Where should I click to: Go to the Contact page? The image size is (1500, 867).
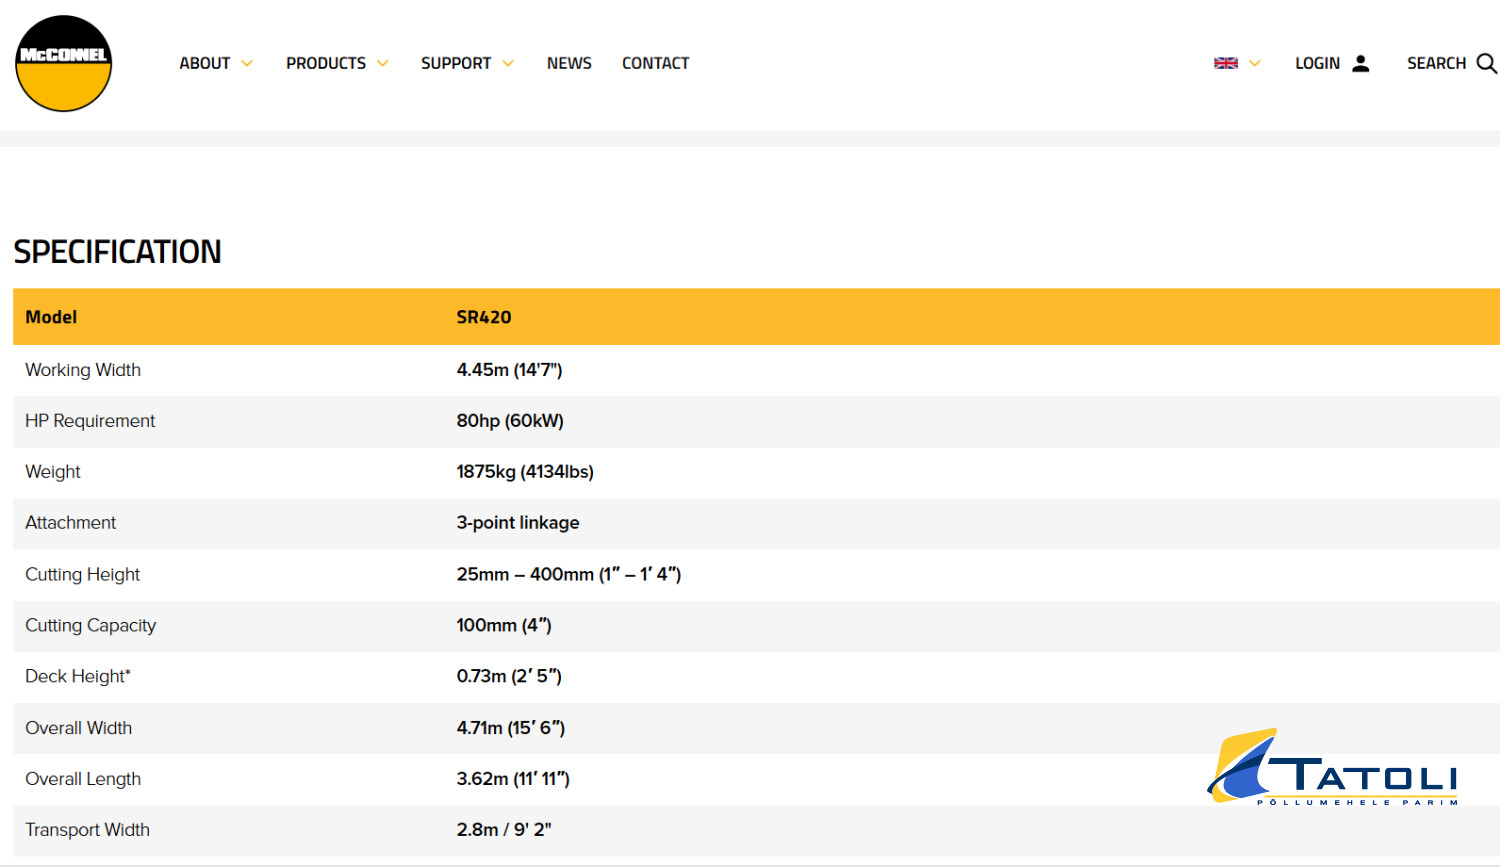tap(655, 63)
